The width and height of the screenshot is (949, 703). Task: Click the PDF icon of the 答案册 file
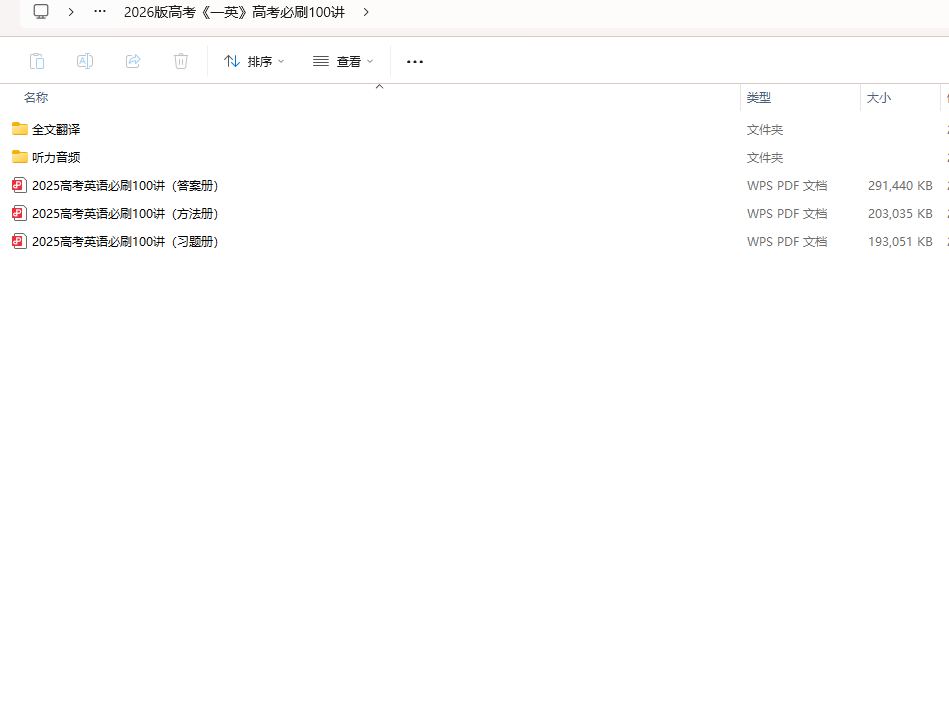pyautogui.click(x=20, y=185)
